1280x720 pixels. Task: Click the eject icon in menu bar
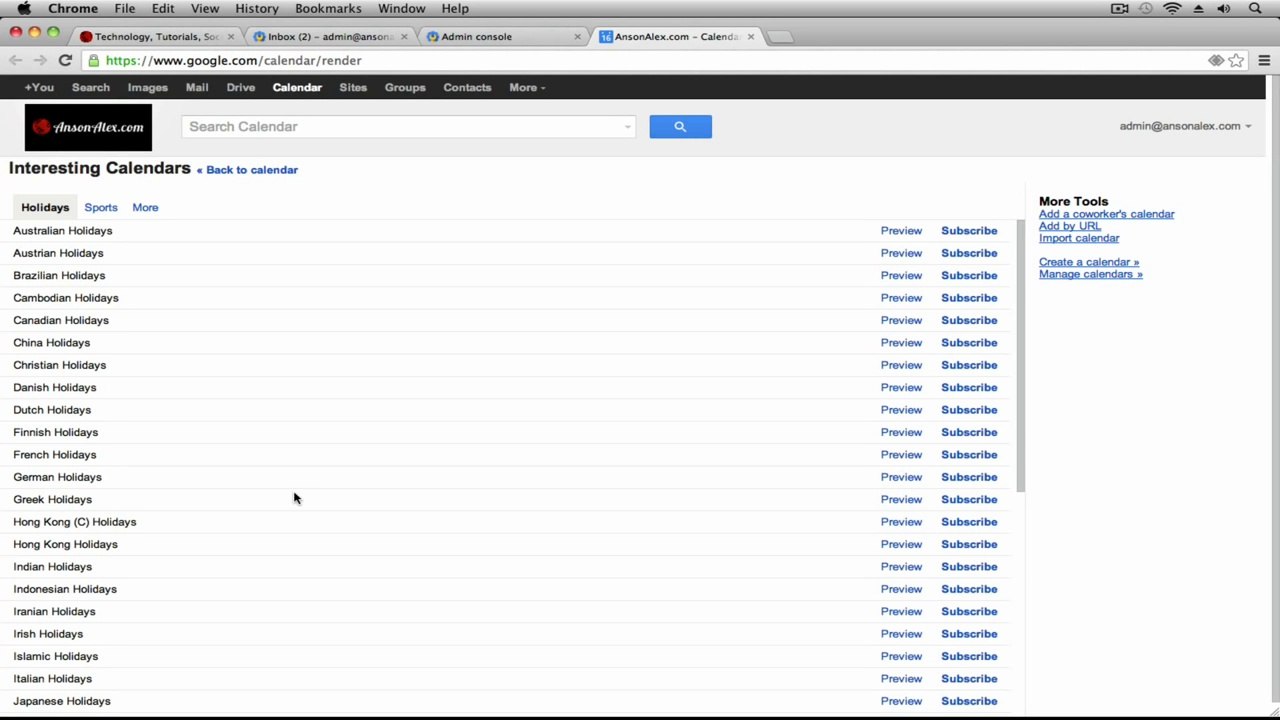pyautogui.click(x=1198, y=8)
